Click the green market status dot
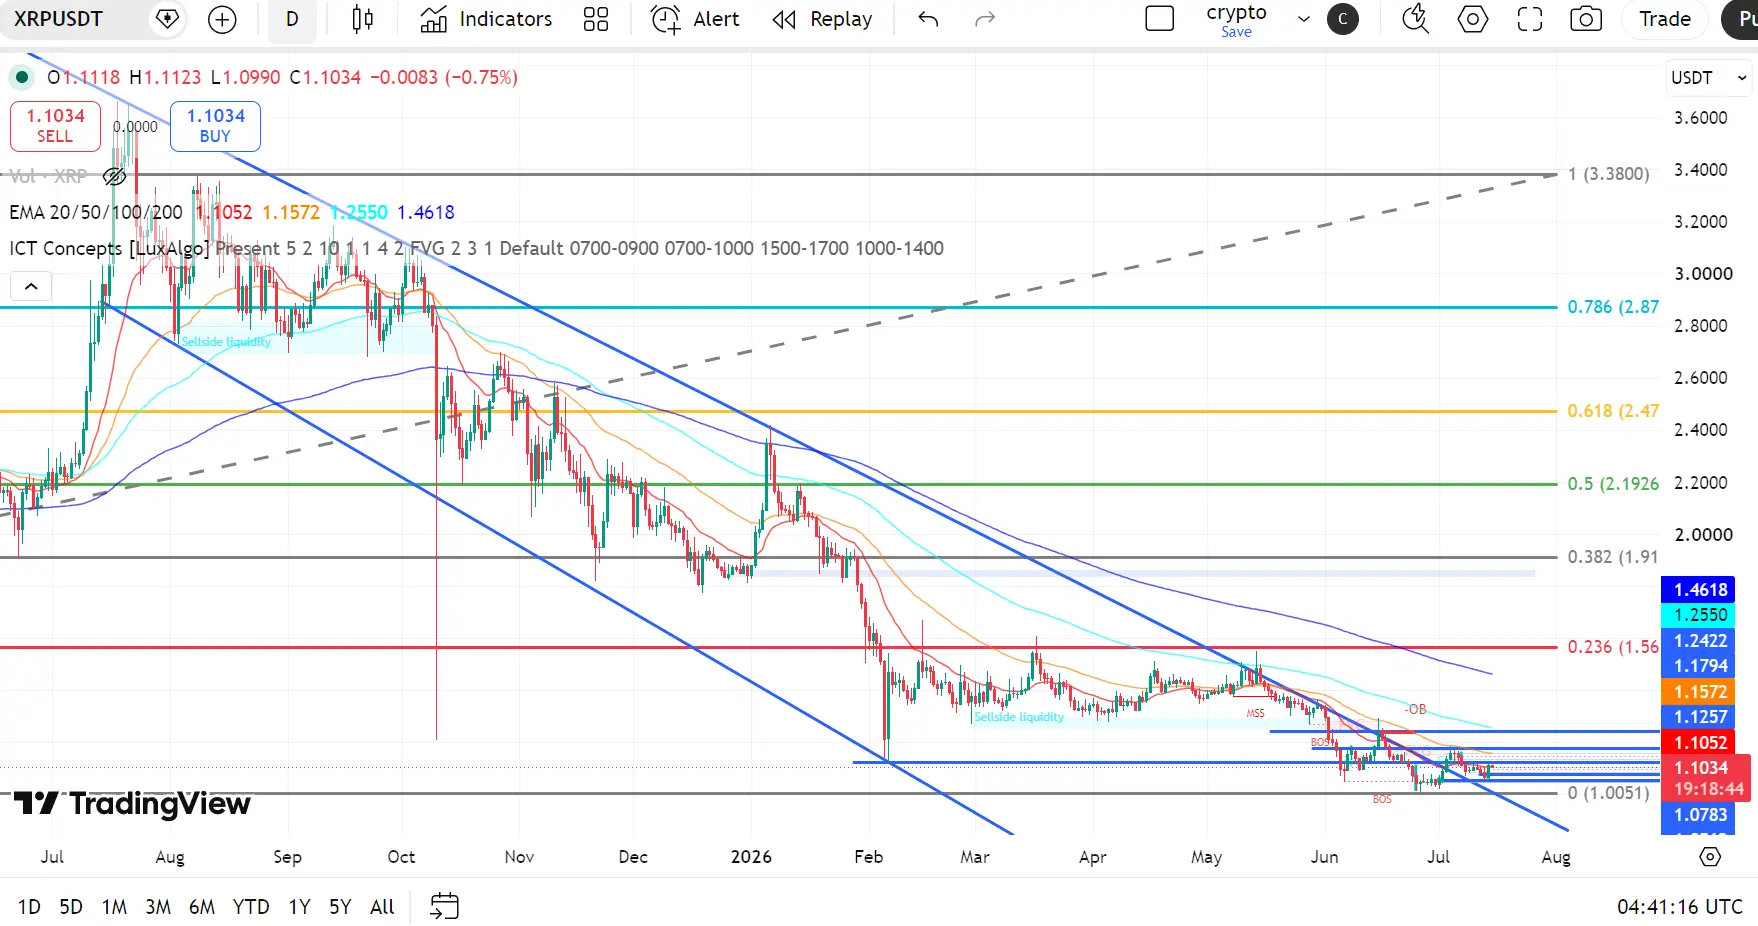The height and width of the screenshot is (926, 1758). click(21, 77)
